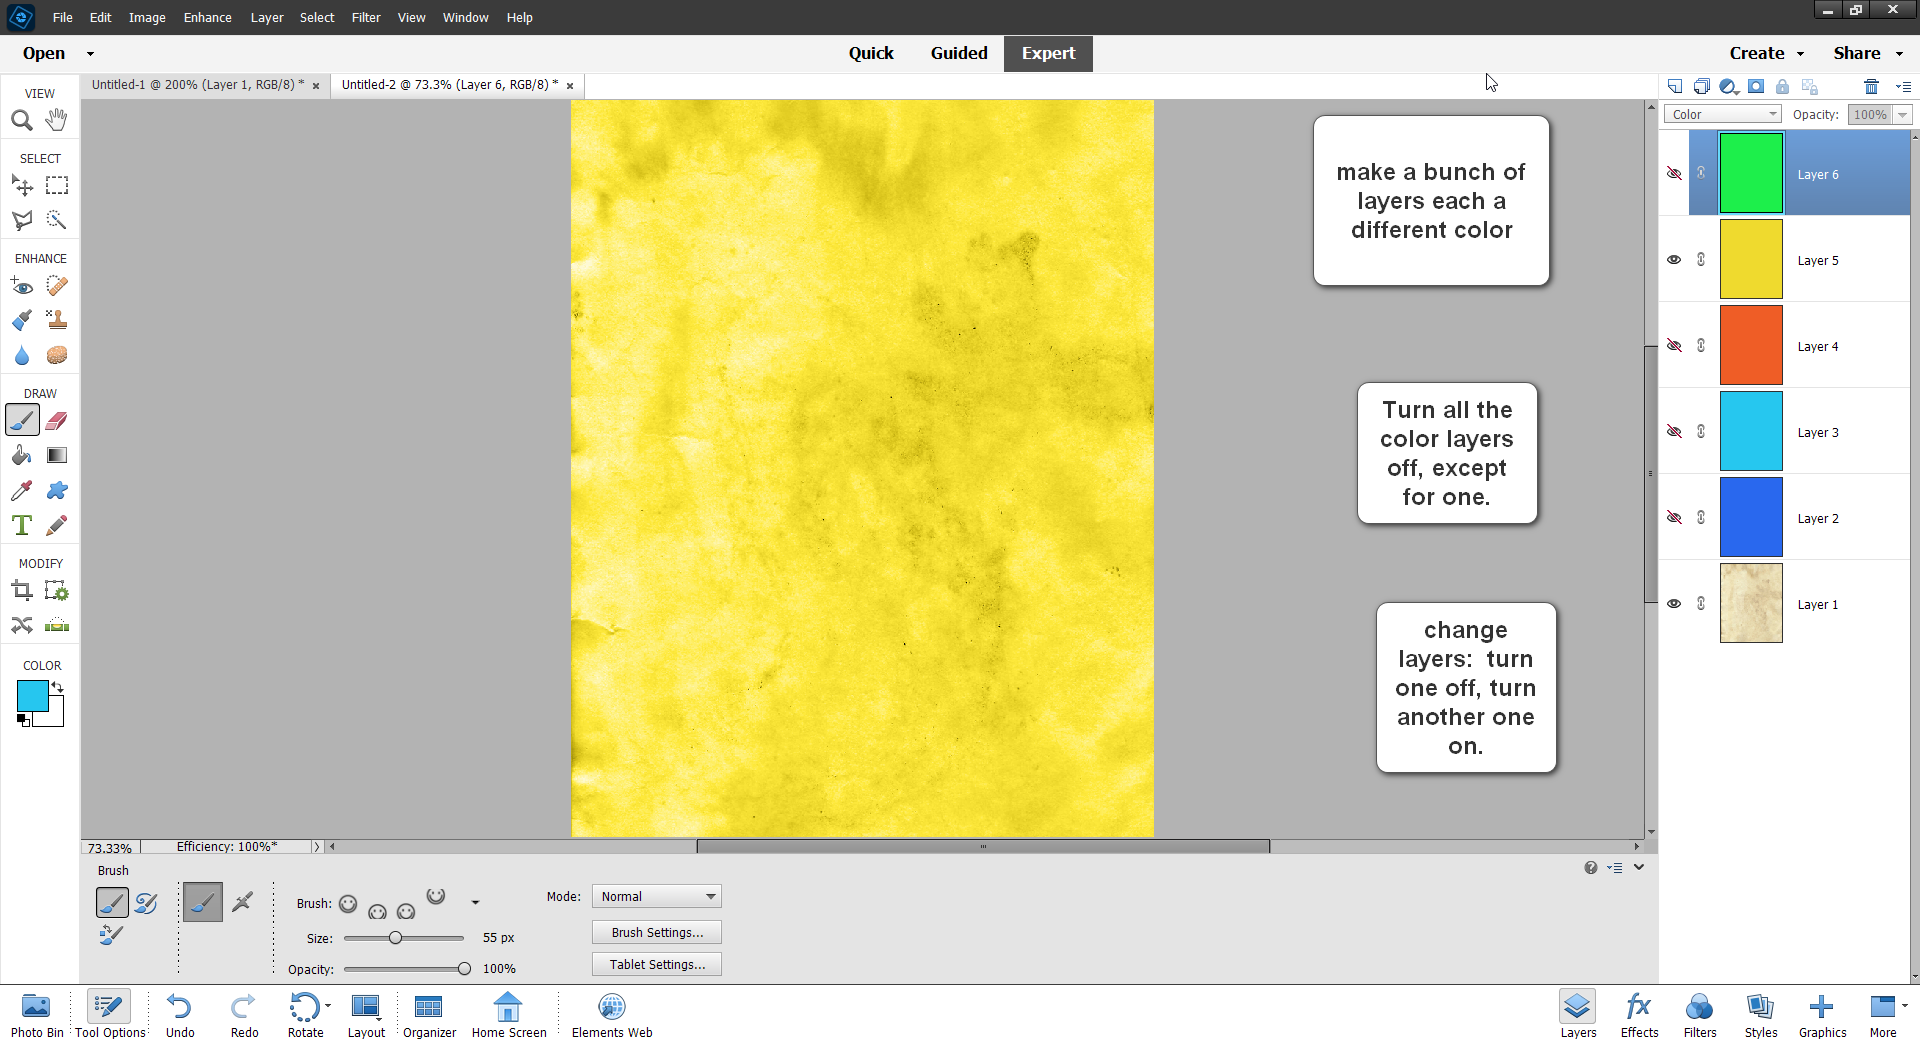Delete the selected layer via trash icon

(x=1873, y=87)
